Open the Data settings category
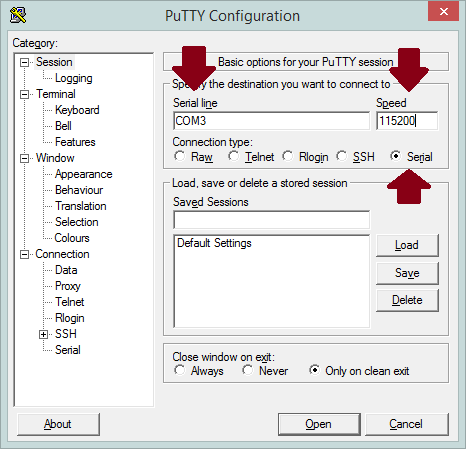Screen dimensions: 466x449 (66, 270)
